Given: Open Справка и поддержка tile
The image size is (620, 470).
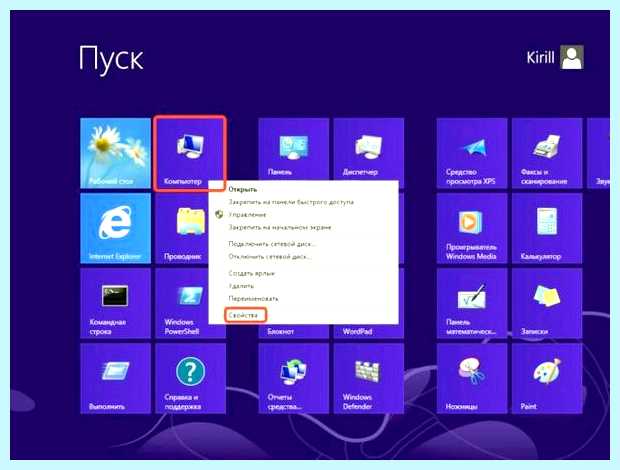Looking at the screenshot, I should point(191,378).
